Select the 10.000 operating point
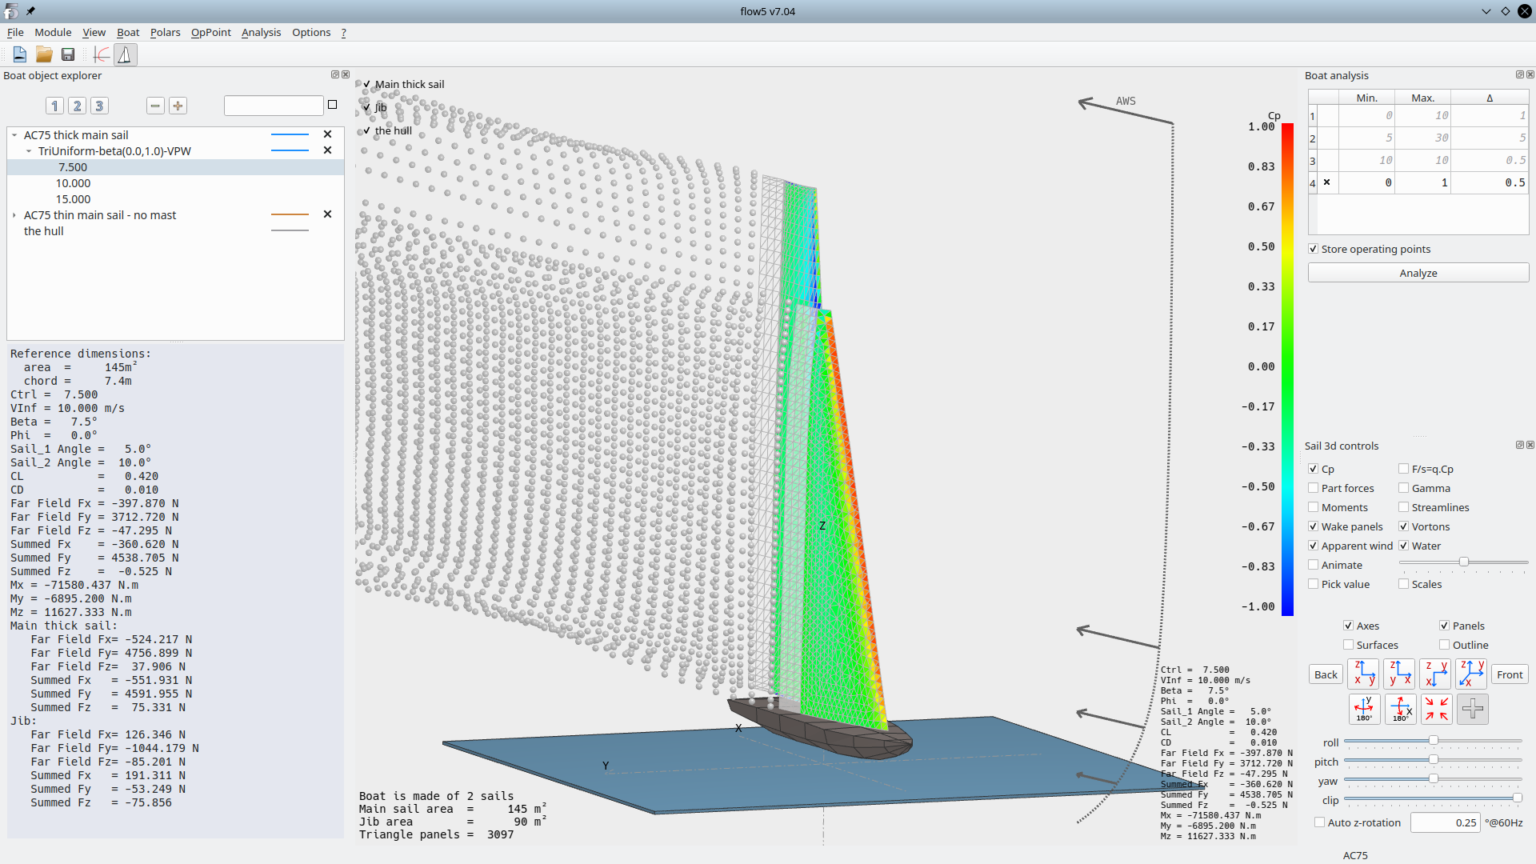This screenshot has height=864, width=1536. [73, 183]
